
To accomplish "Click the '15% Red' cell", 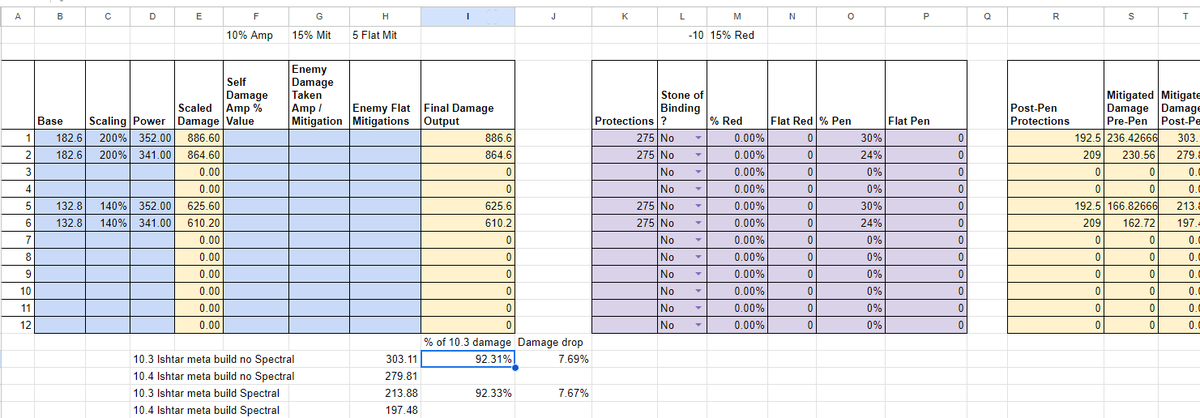I will click(736, 34).
